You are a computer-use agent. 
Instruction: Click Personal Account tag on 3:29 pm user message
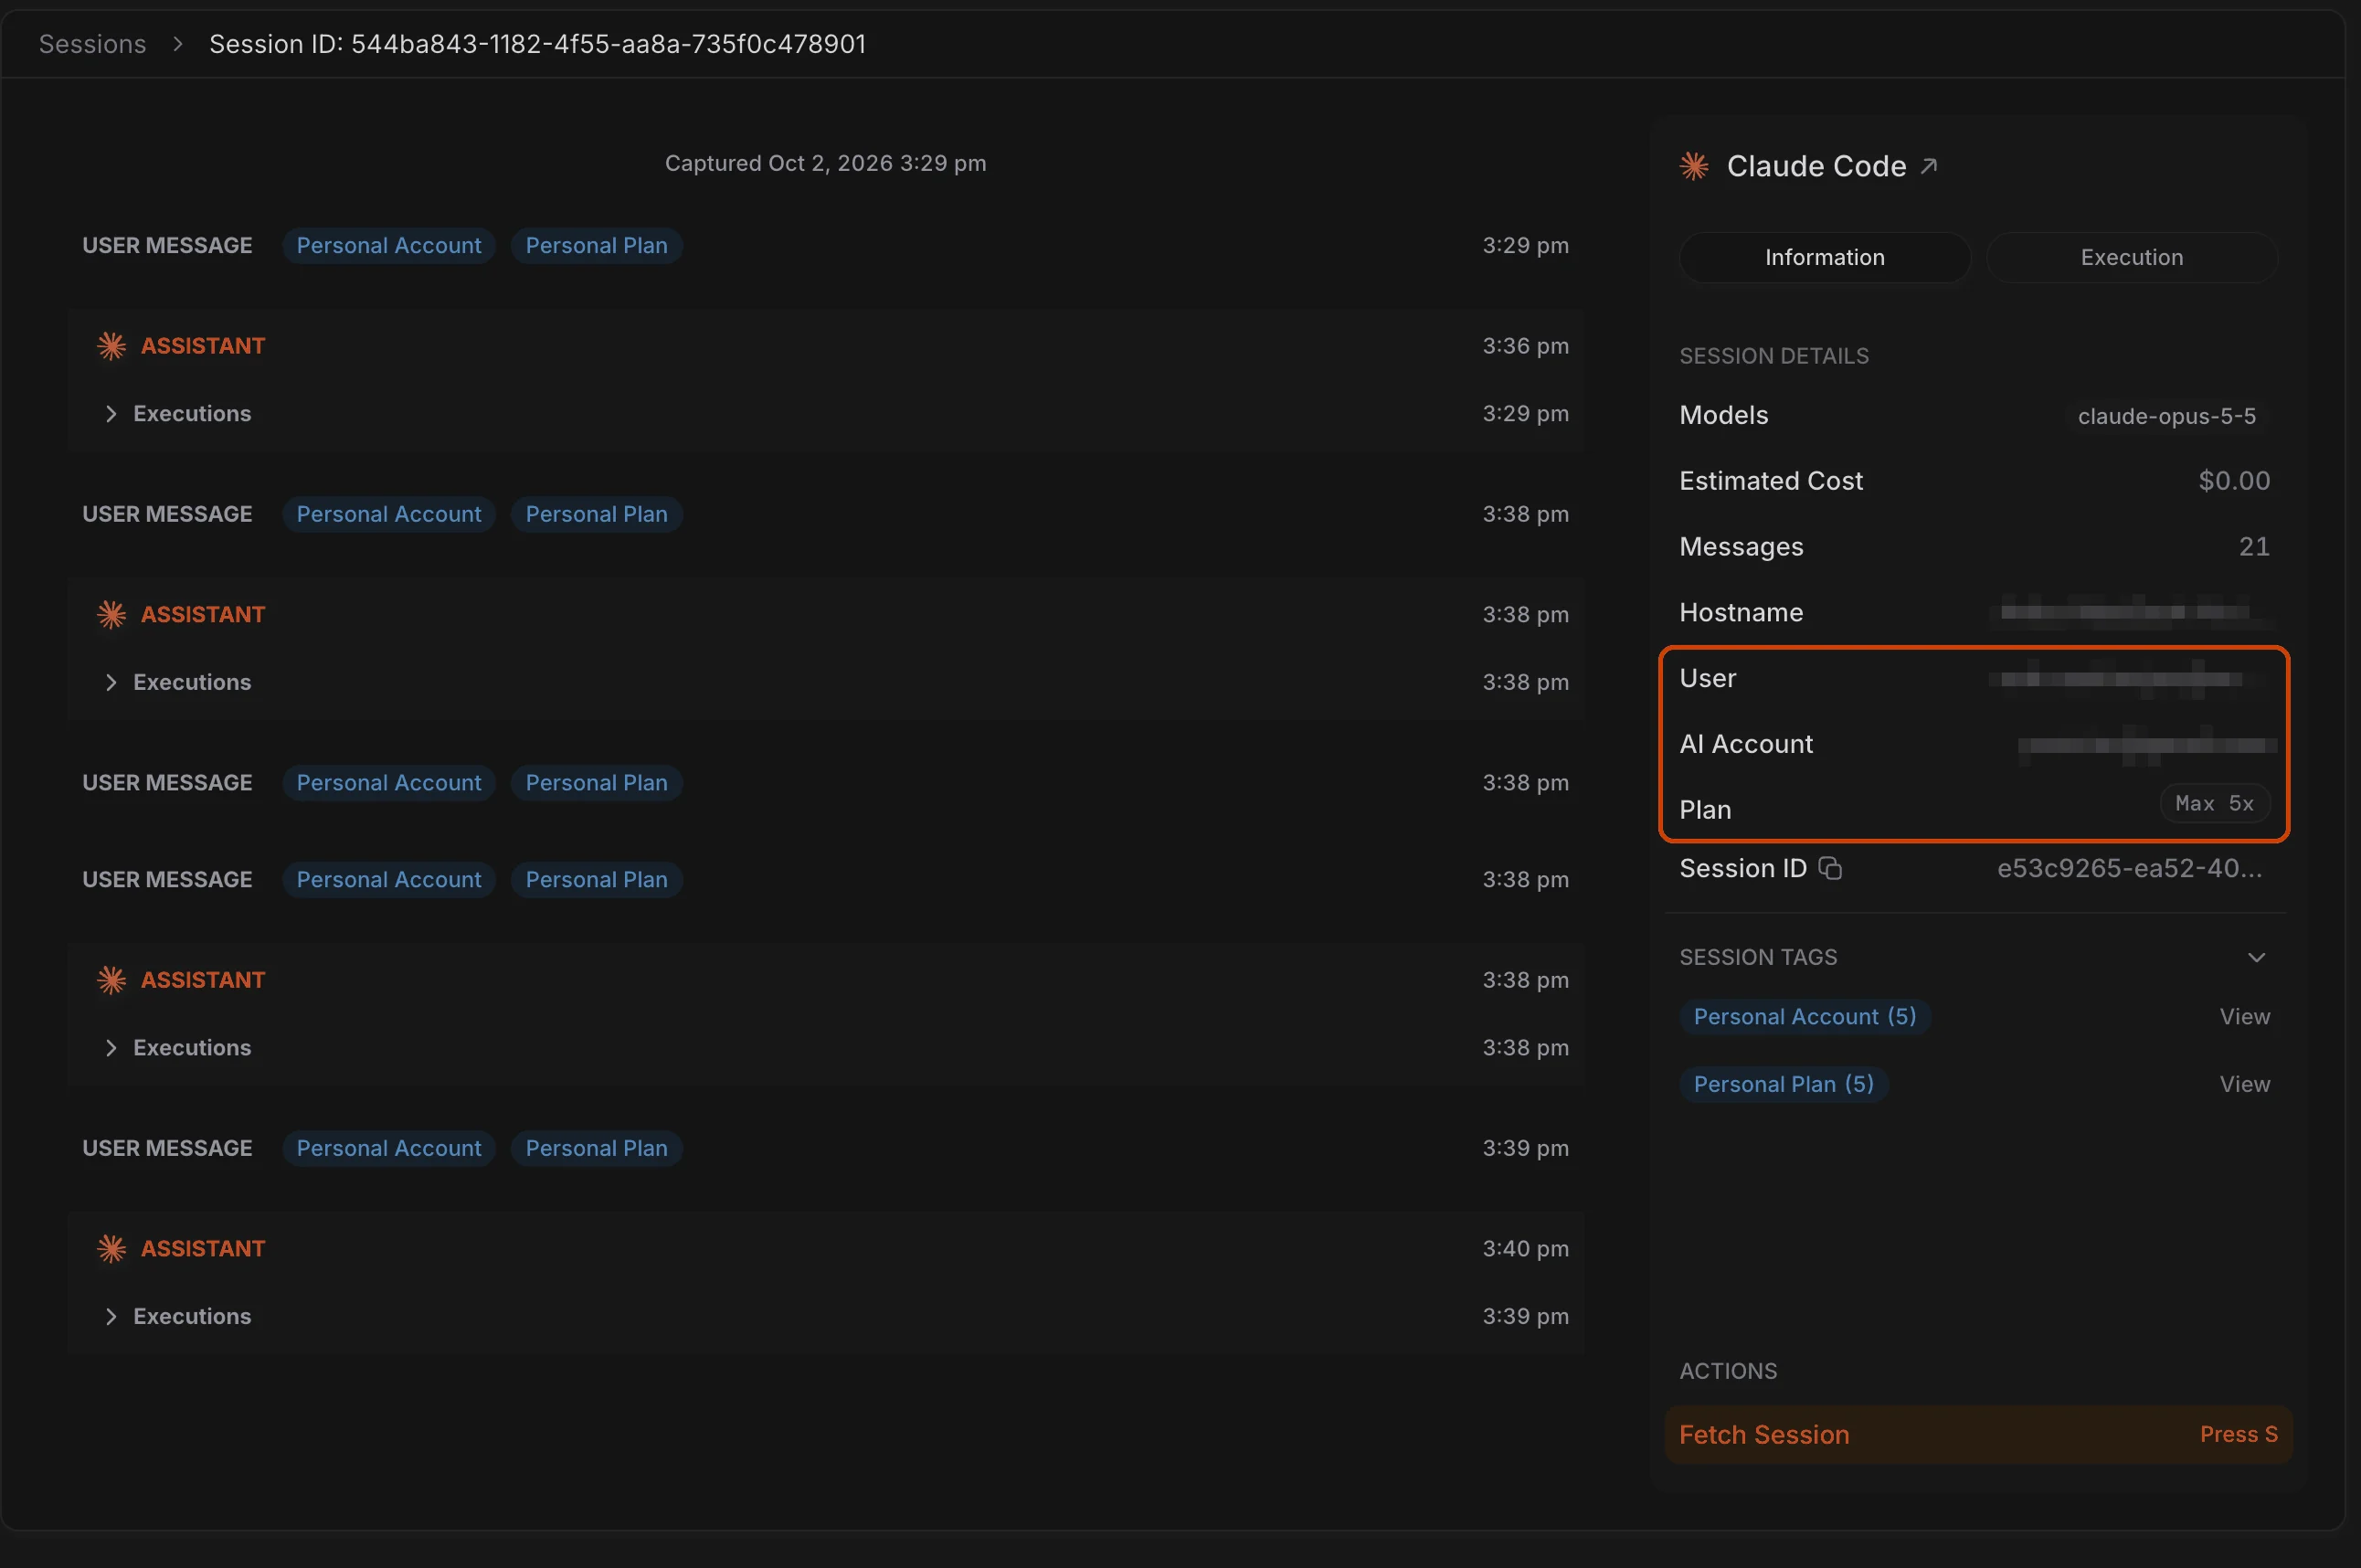tap(389, 246)
